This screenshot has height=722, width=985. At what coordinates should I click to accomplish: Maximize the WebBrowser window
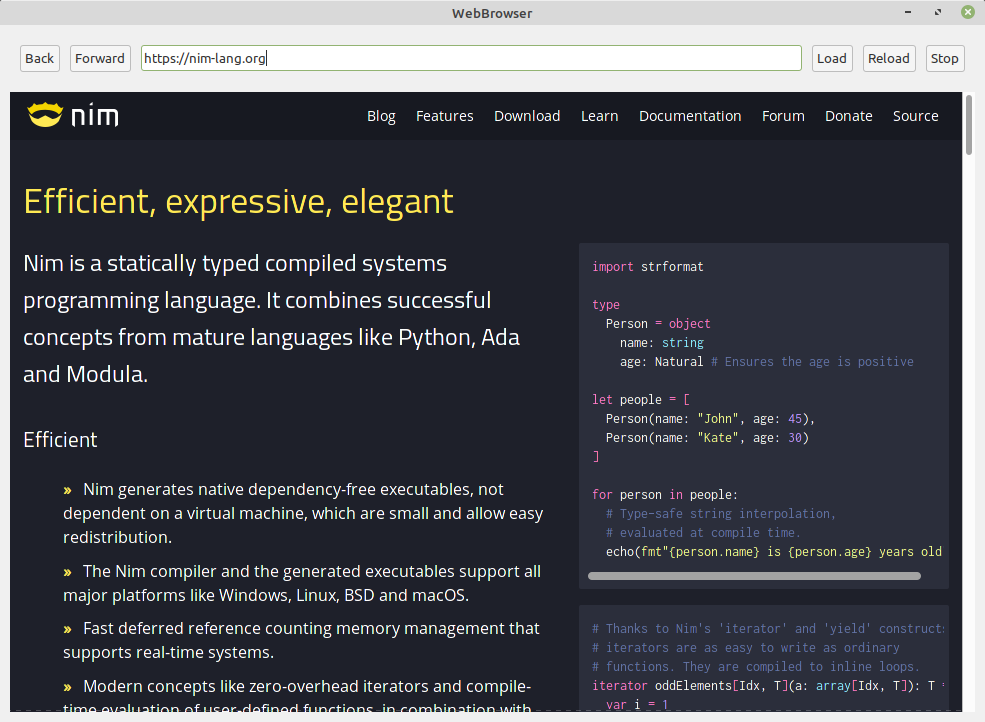(x=938, y=12)
